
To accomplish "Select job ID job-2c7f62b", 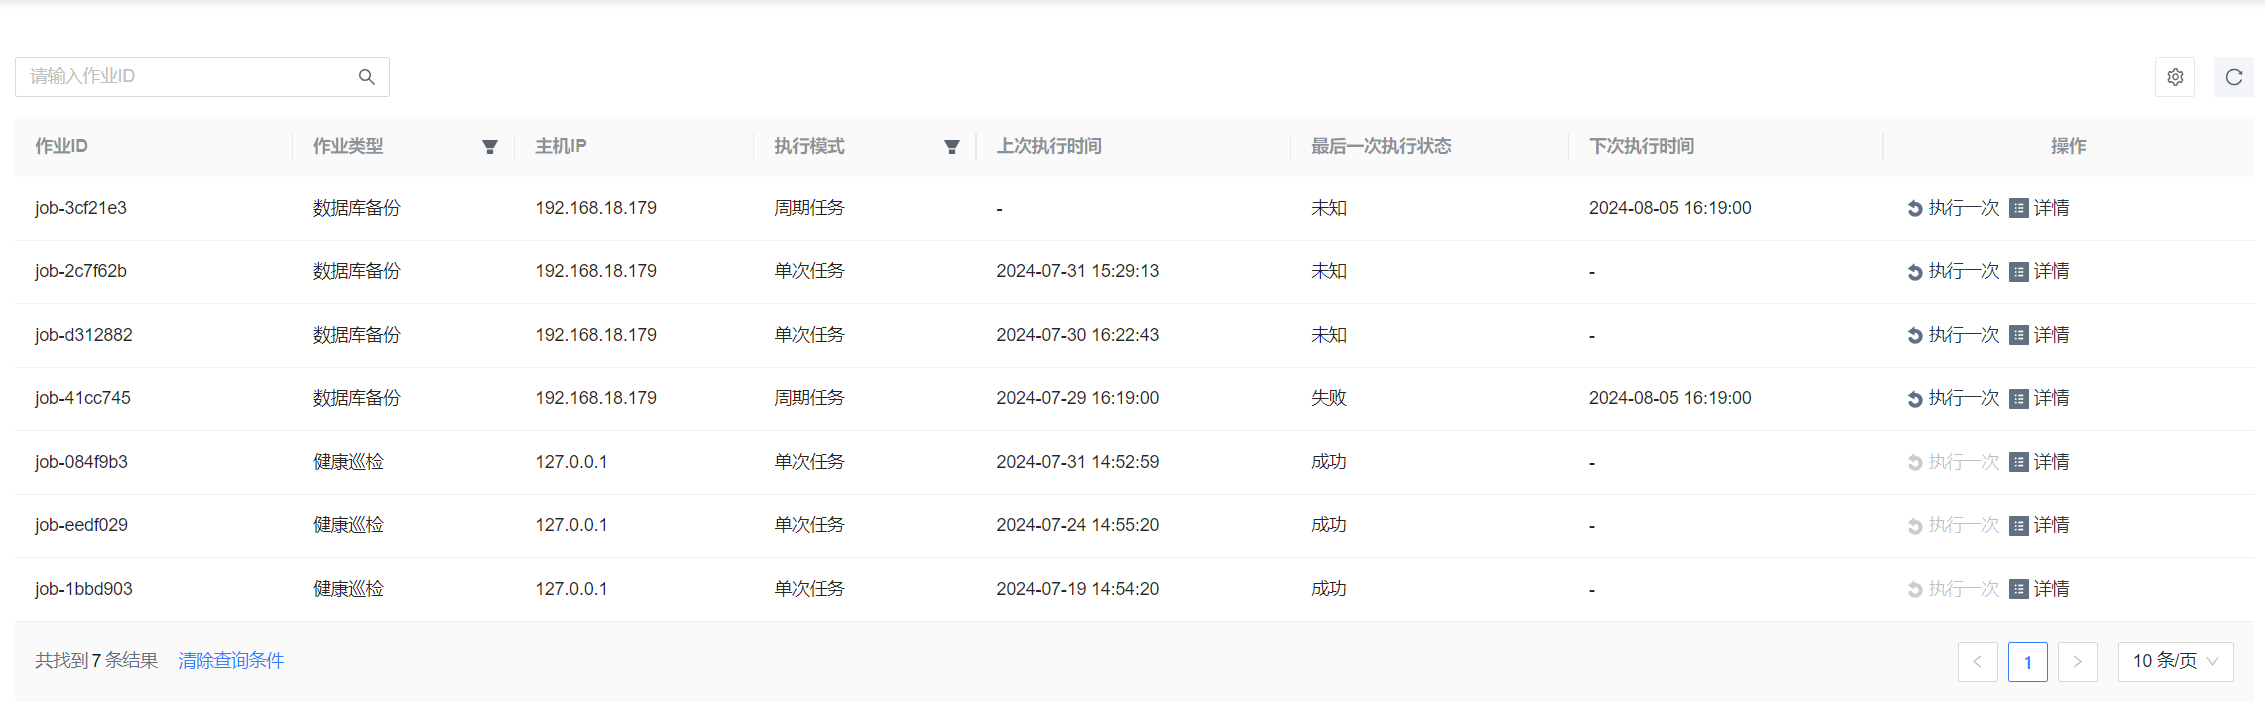I will 81,271.
